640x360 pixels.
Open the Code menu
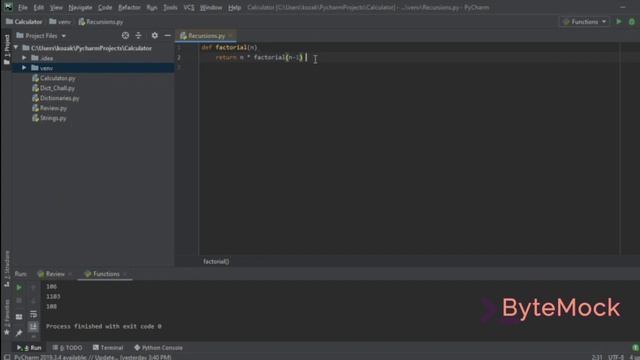pyautogui.click(x=105, y=7)
